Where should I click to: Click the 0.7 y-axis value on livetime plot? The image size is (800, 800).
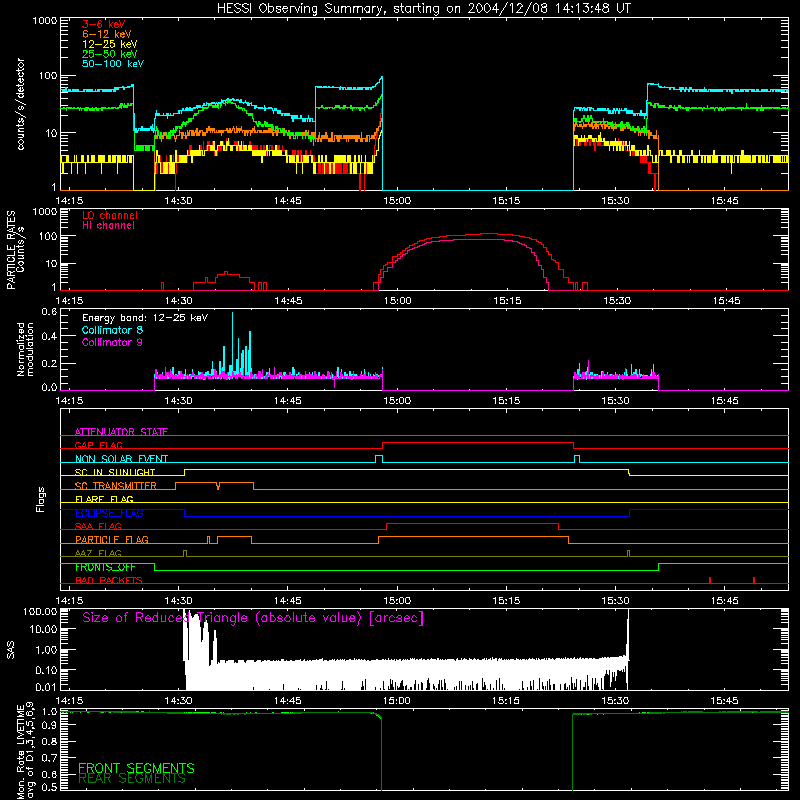49,758
